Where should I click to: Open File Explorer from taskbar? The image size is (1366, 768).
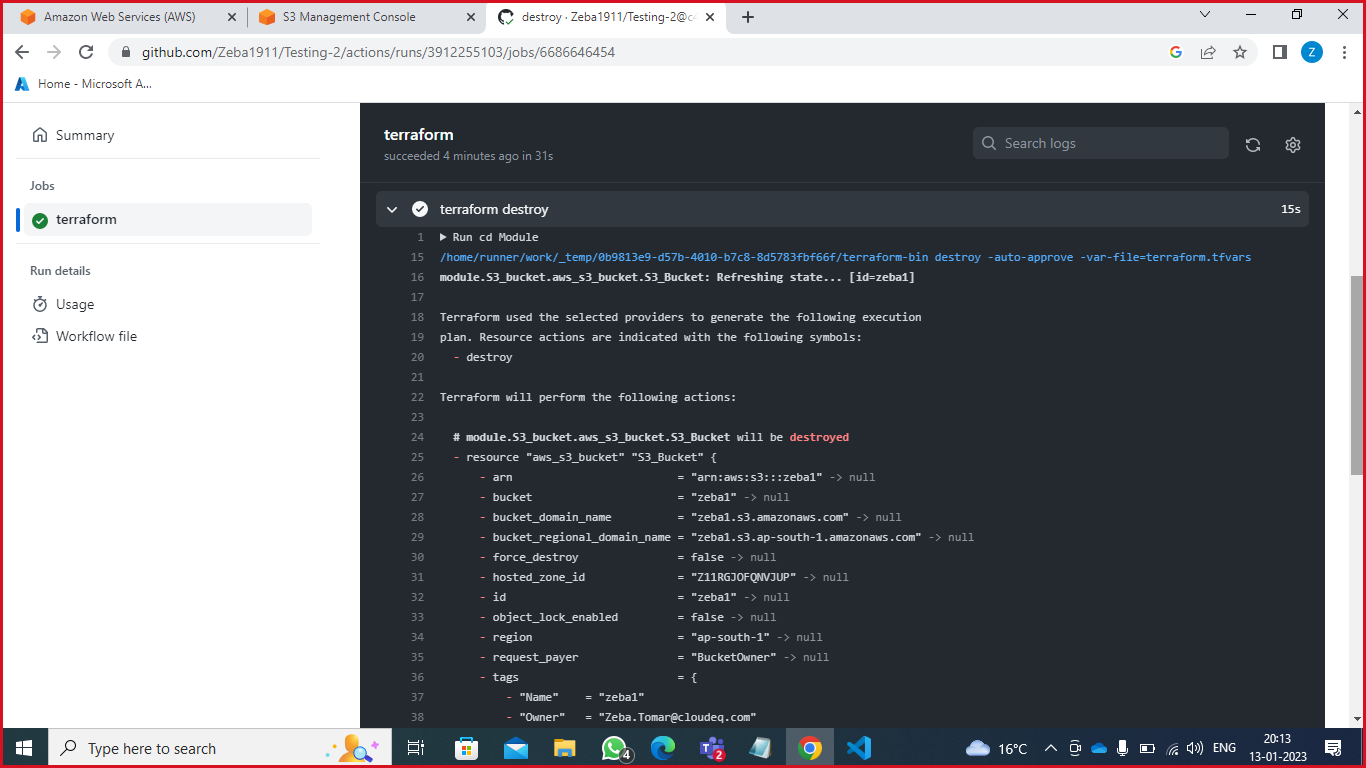point(565,748)
